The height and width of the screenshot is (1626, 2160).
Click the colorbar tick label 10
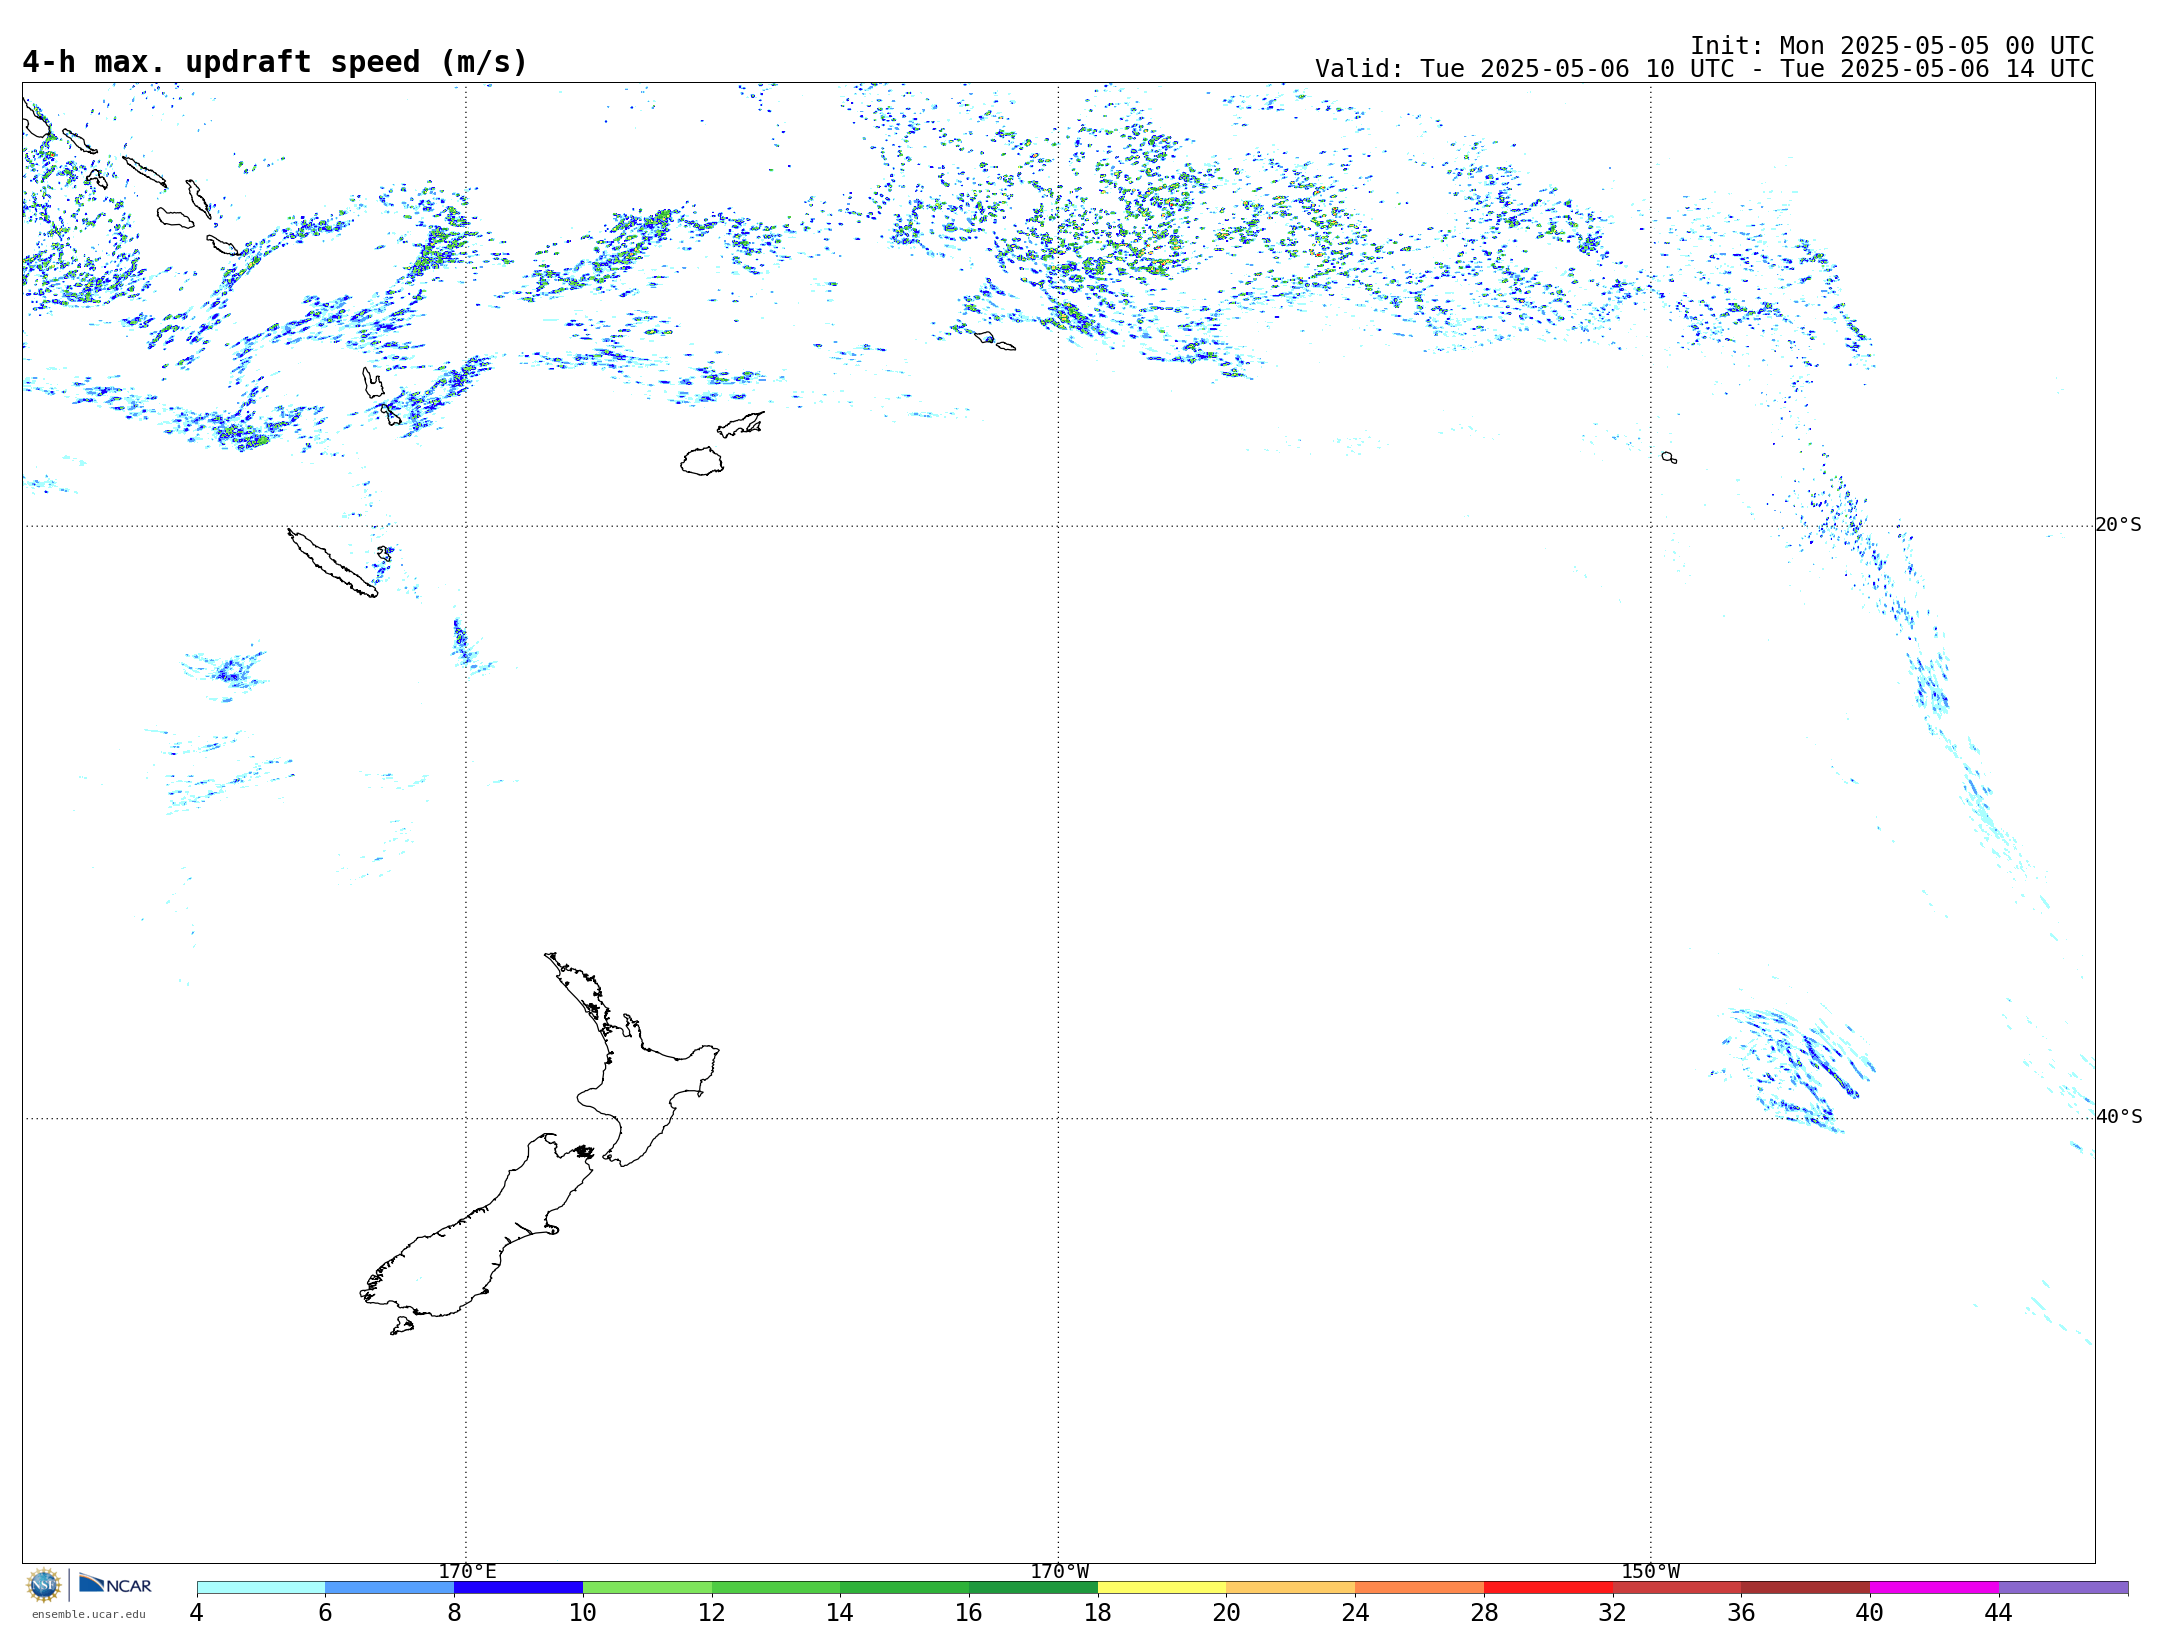click(x=583, y=1612)
